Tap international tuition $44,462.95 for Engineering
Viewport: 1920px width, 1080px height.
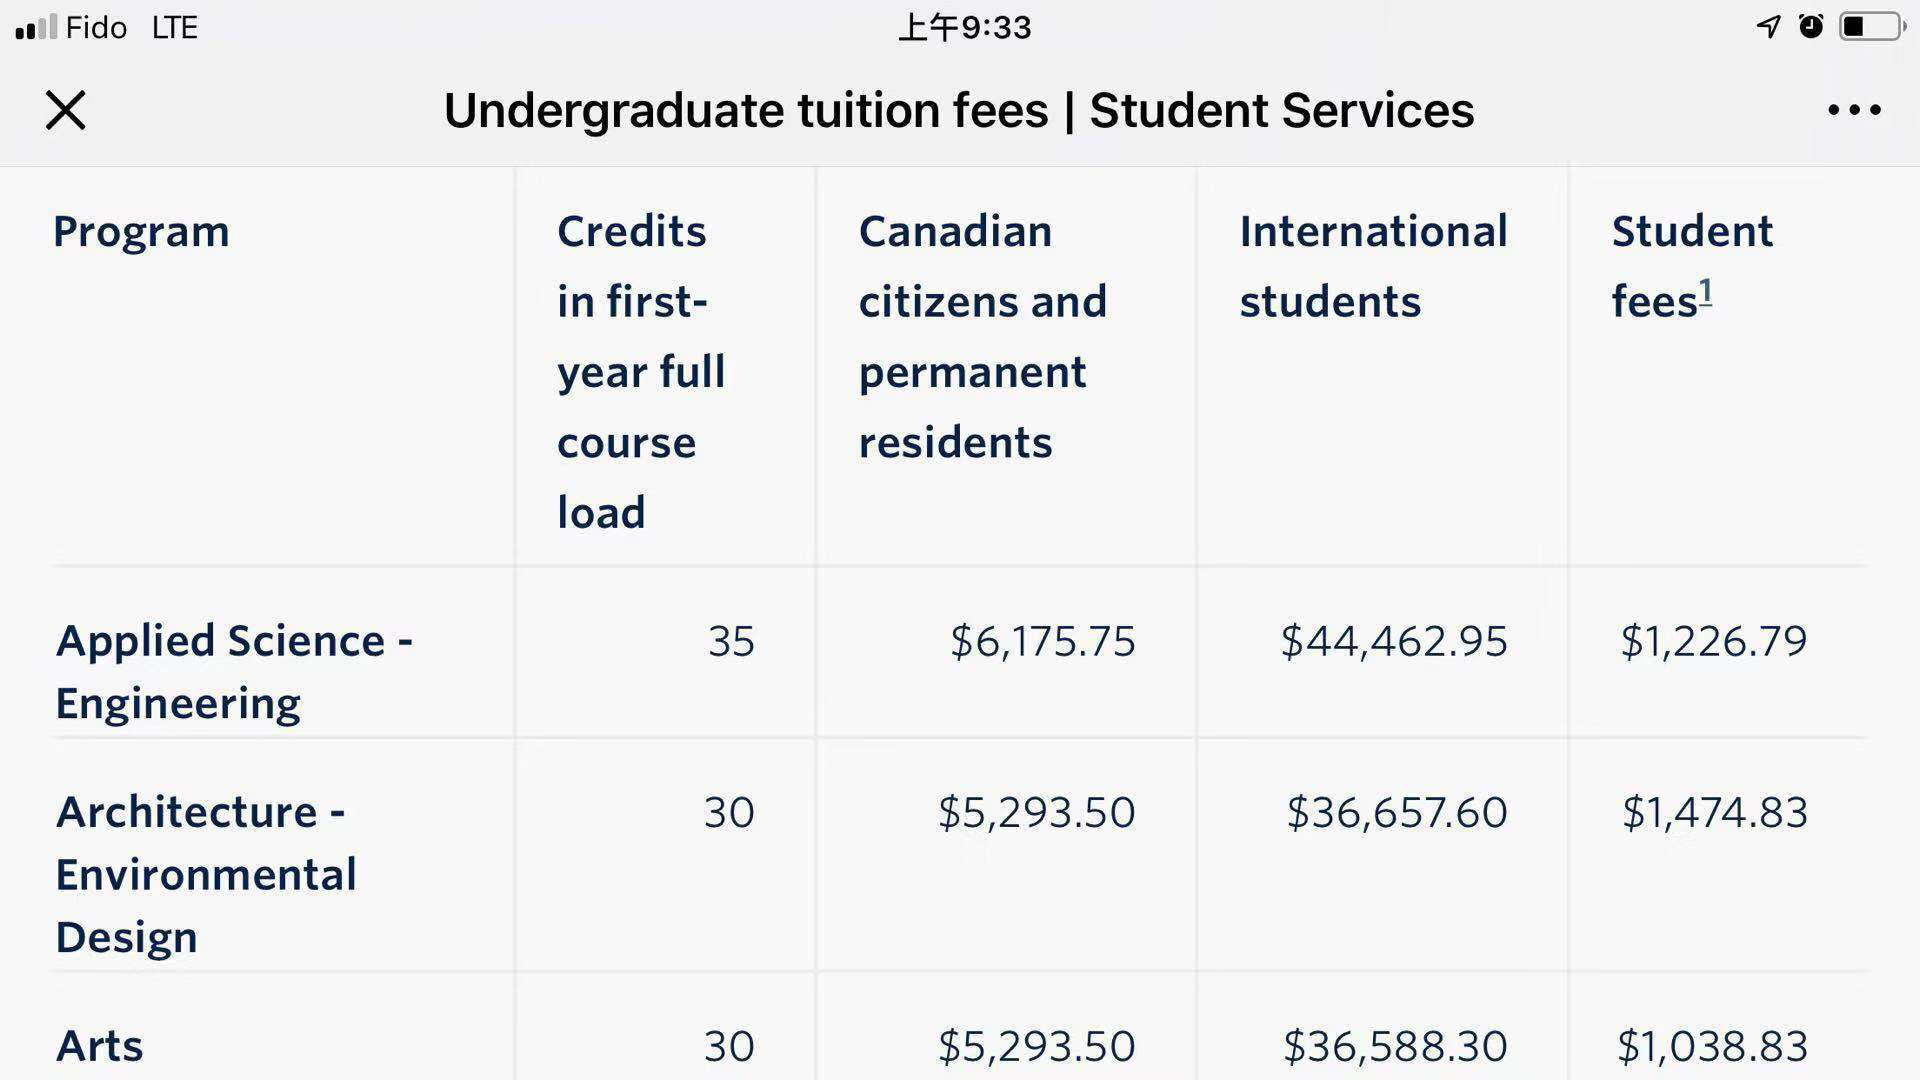click(x=1393, y=641)
